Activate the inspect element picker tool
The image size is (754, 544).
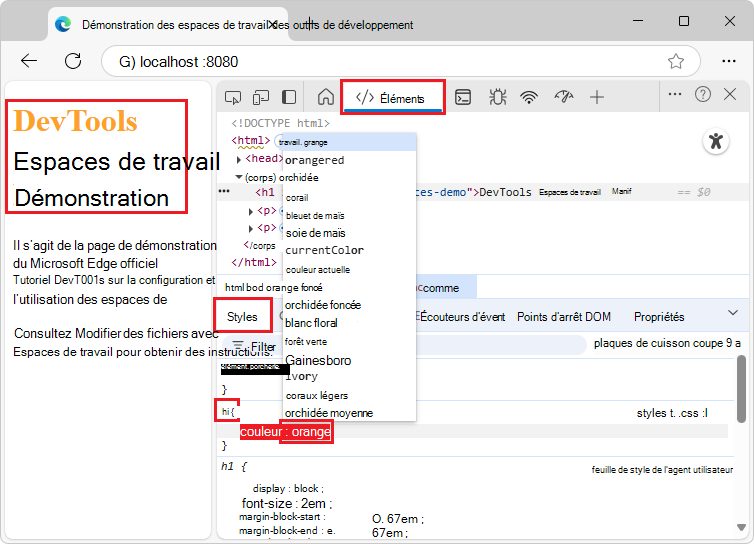click(x=233, y=97)
